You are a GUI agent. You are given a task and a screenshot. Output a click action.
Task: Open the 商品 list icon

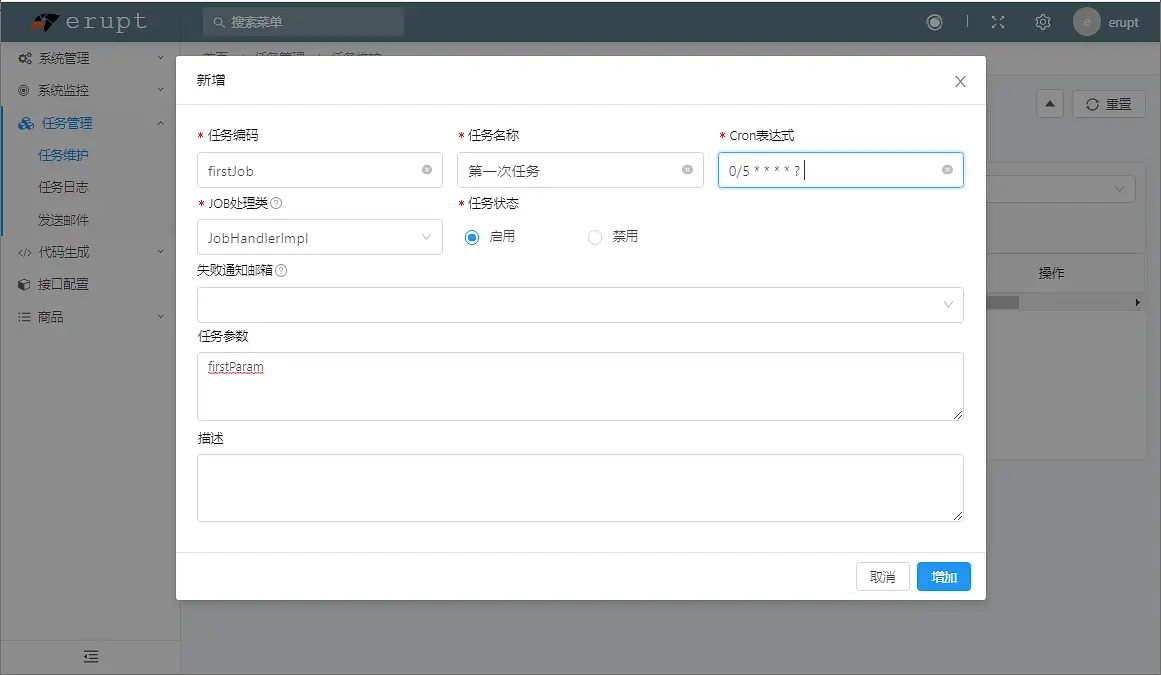click(x=26, y=317)
